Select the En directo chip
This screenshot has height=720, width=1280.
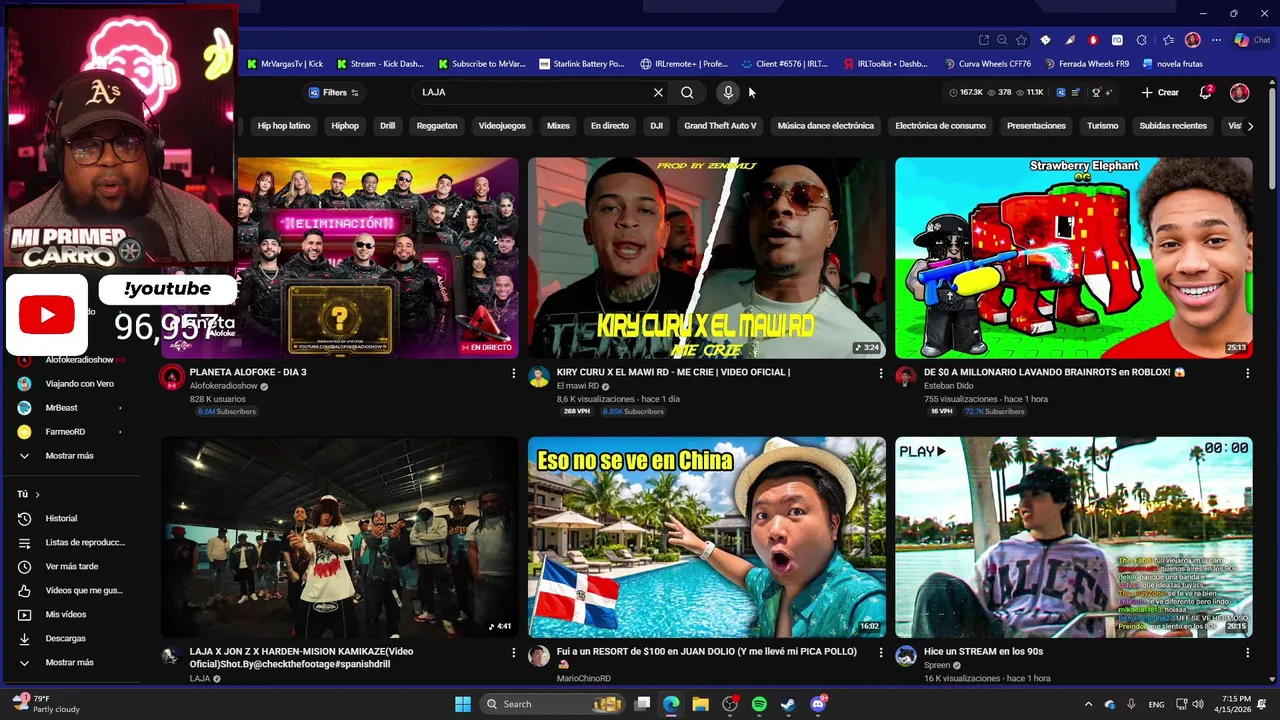[609, 126]
